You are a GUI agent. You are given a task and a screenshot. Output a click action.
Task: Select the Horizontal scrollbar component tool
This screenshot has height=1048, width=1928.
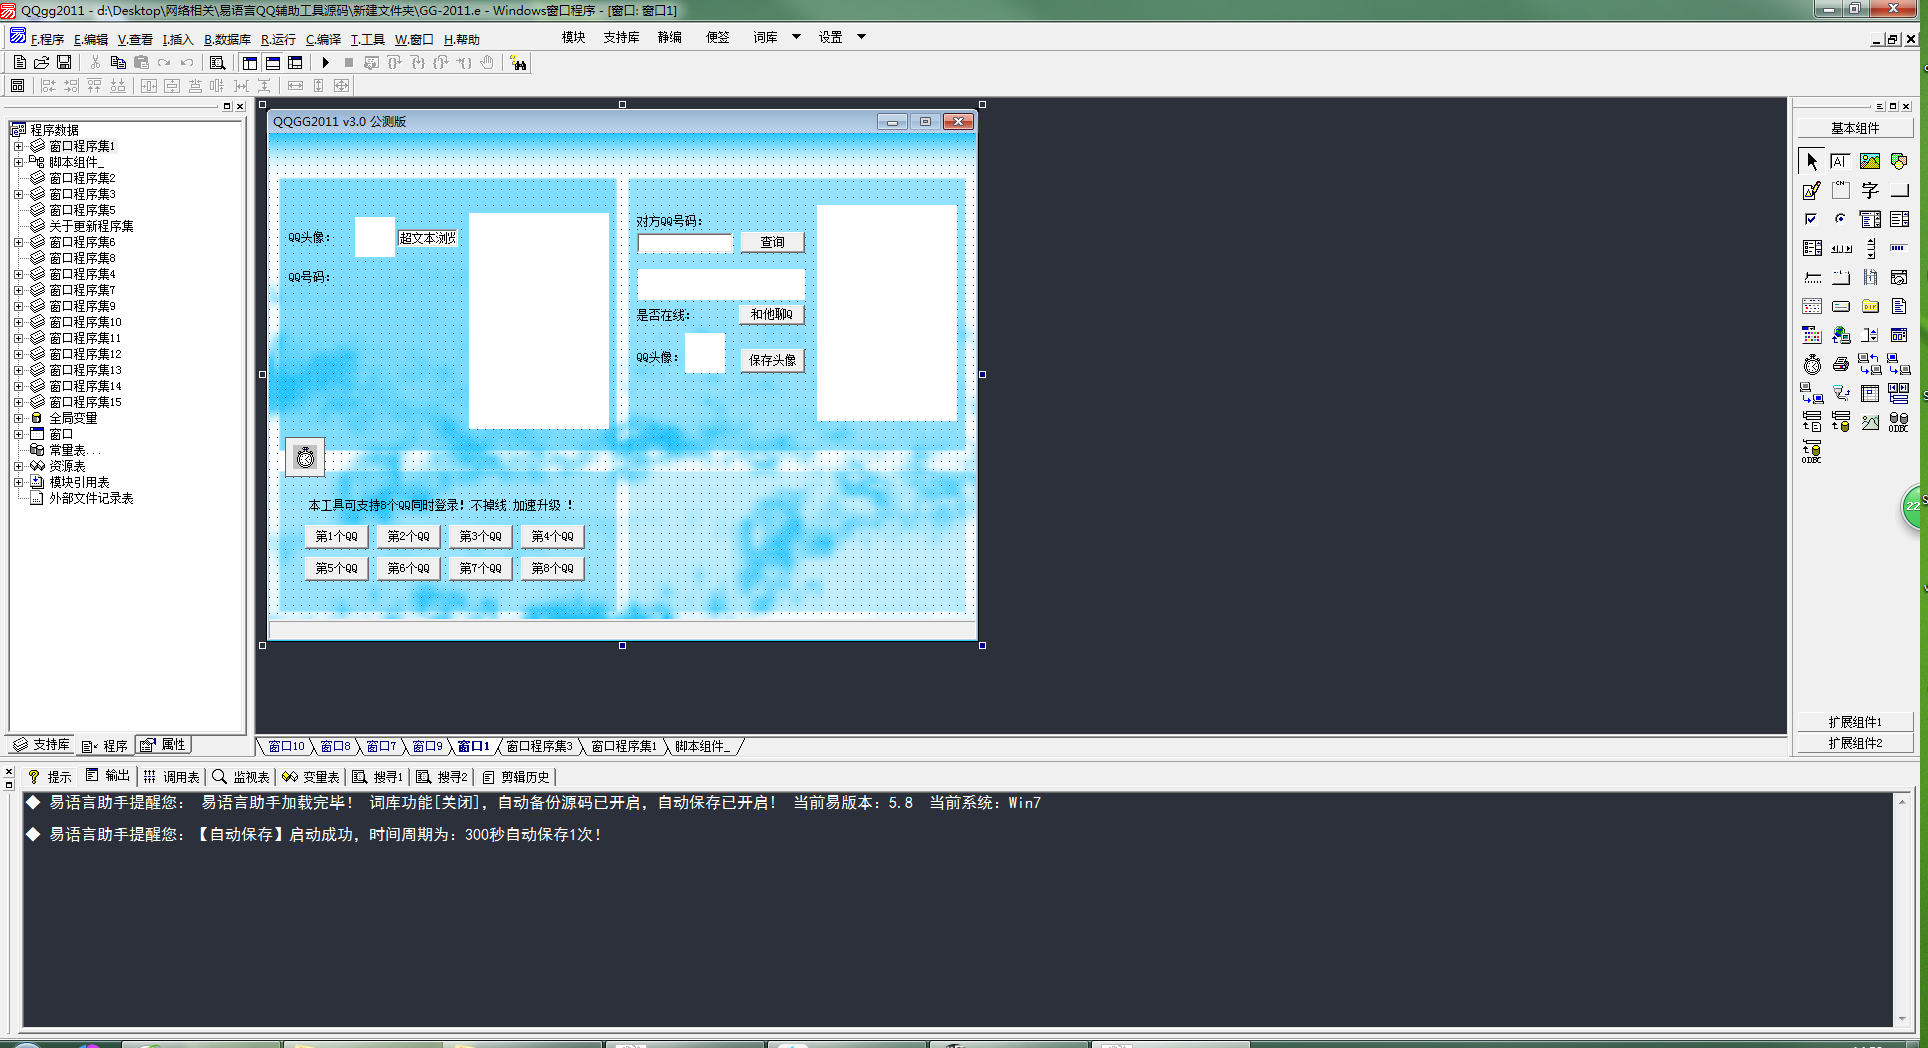1840,248
